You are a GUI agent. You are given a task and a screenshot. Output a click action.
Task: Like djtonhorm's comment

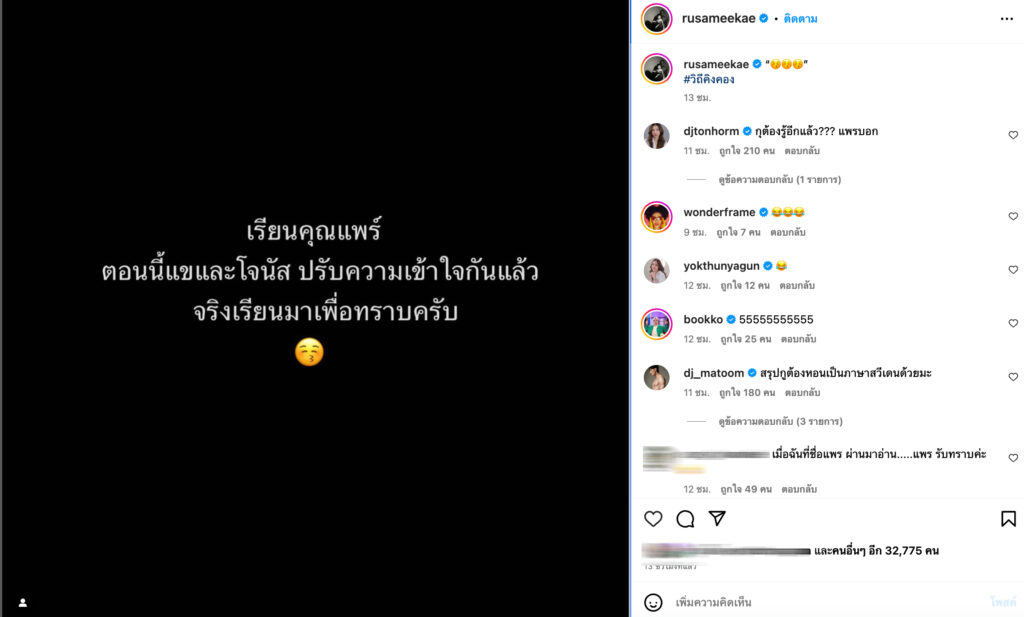(1013, 135)
